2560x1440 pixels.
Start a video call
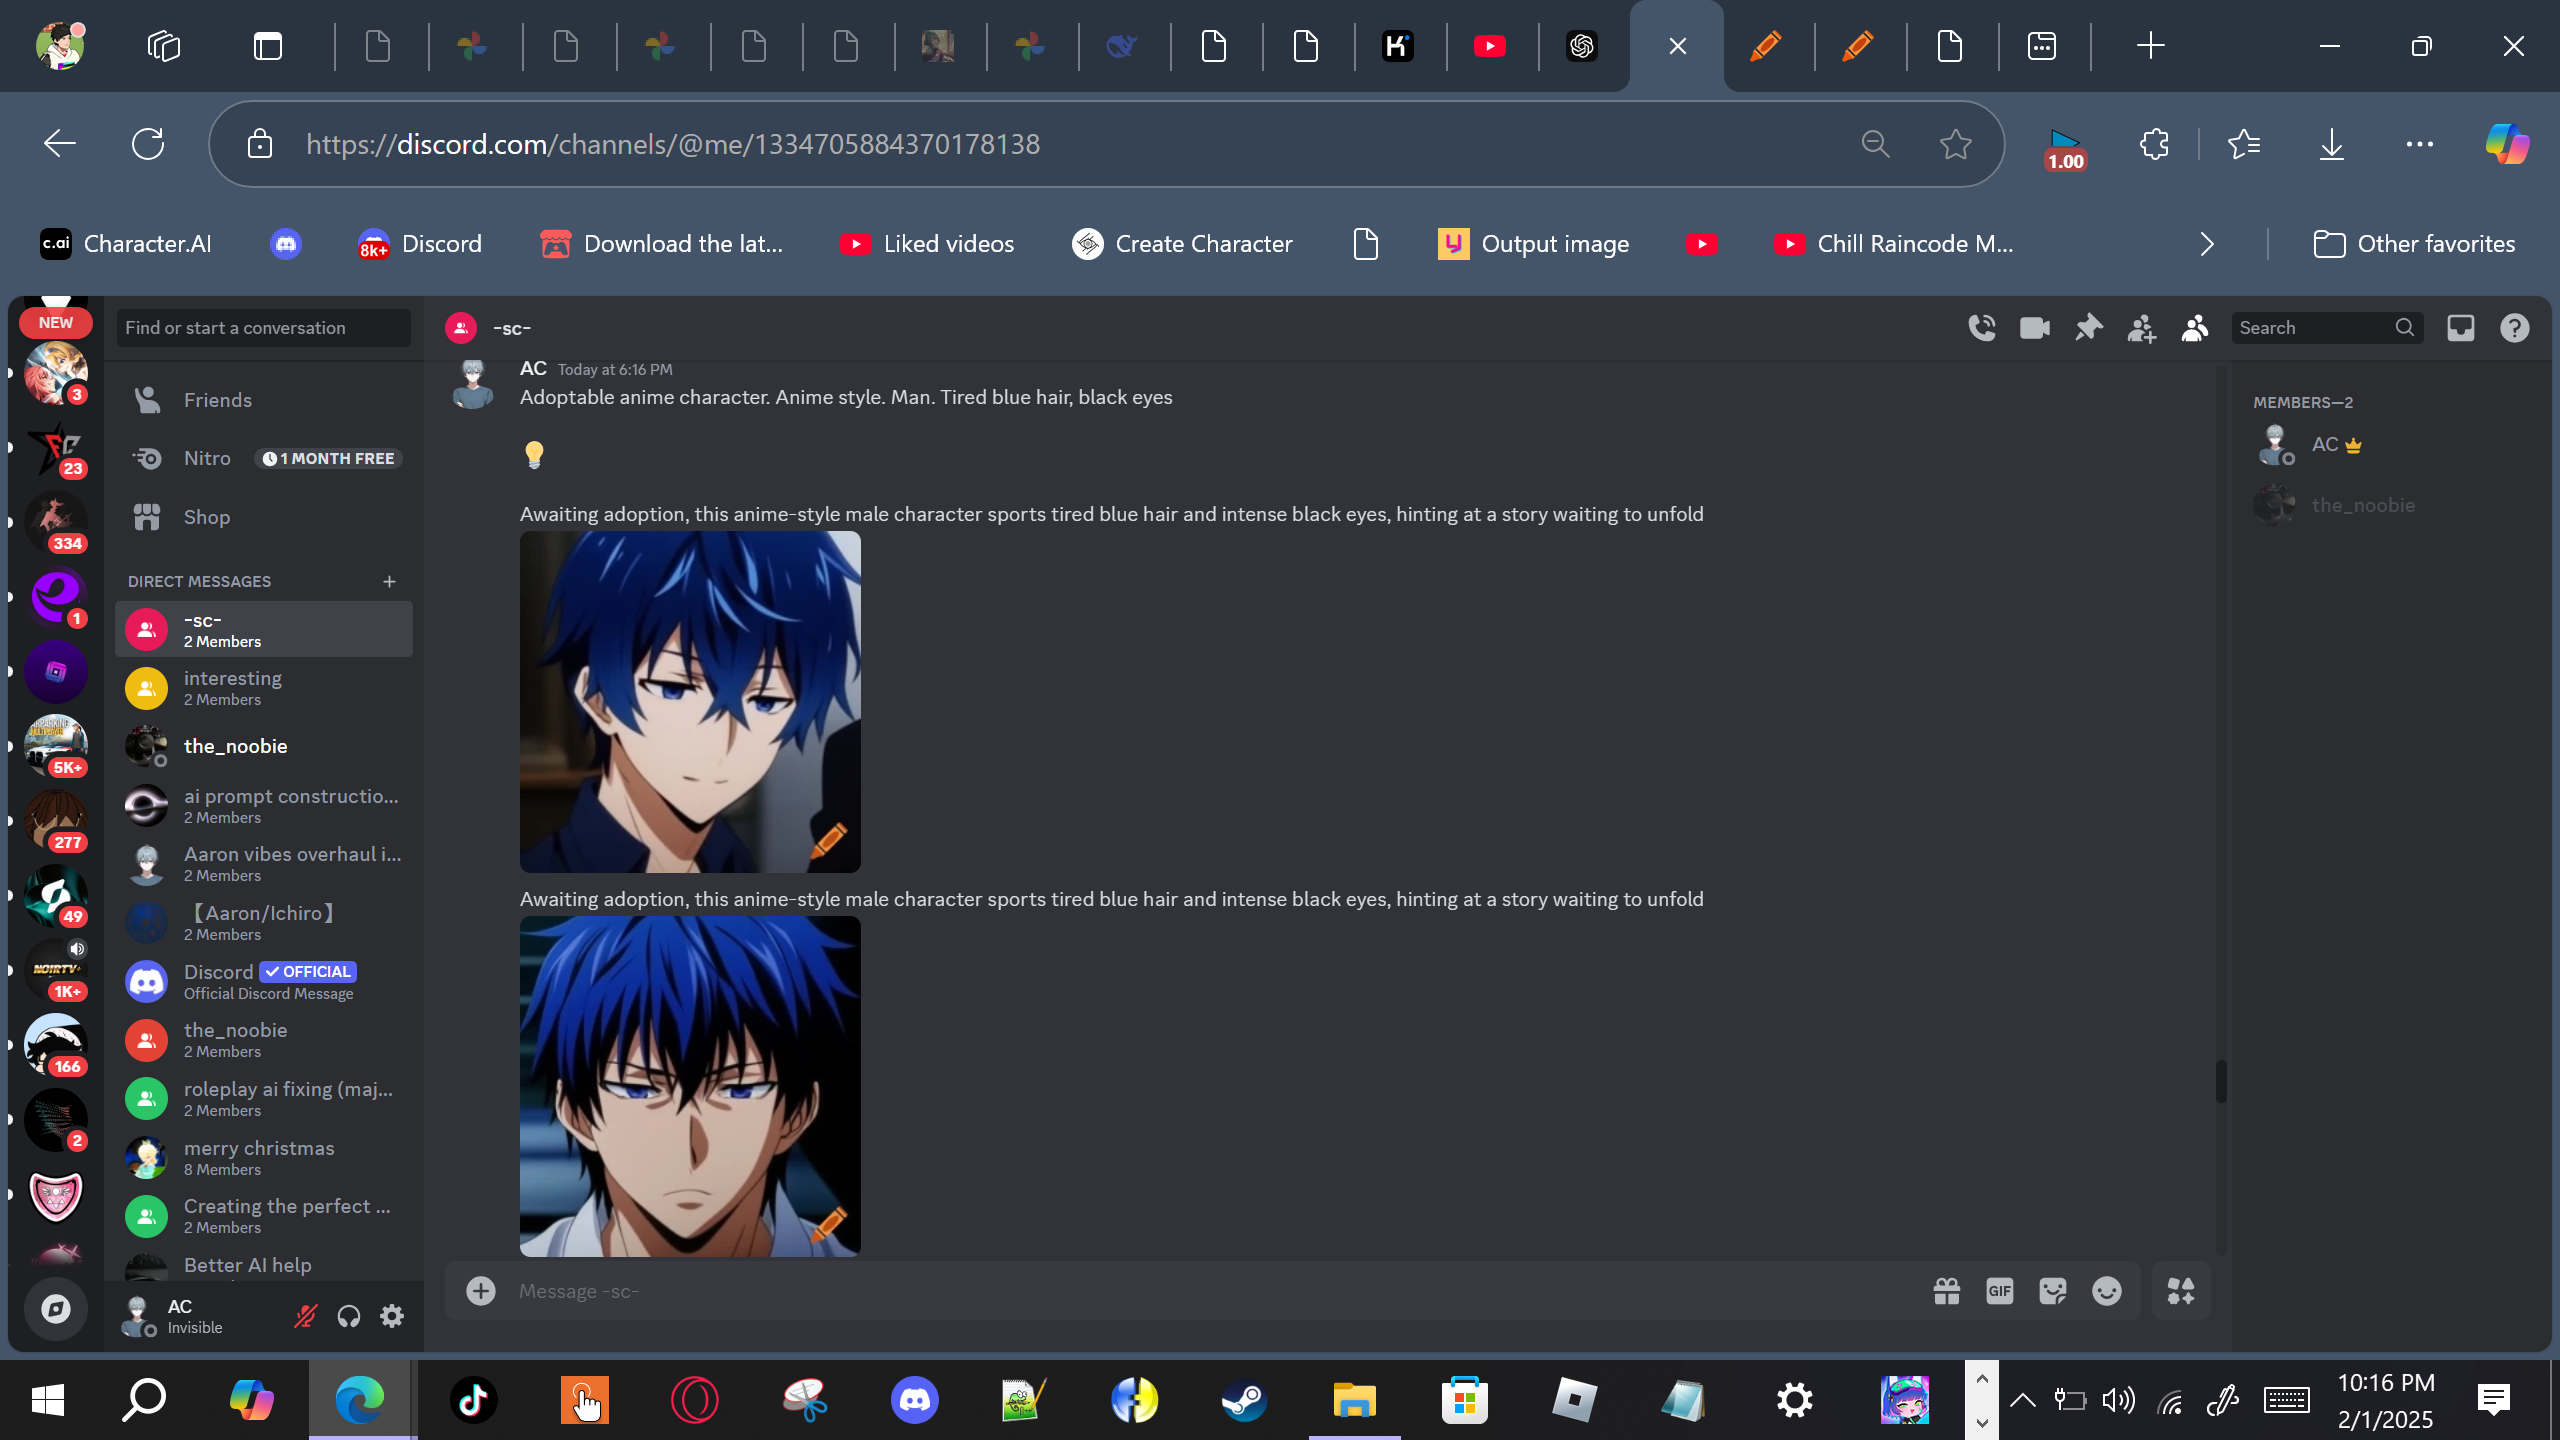click(x=2034, y=328)
